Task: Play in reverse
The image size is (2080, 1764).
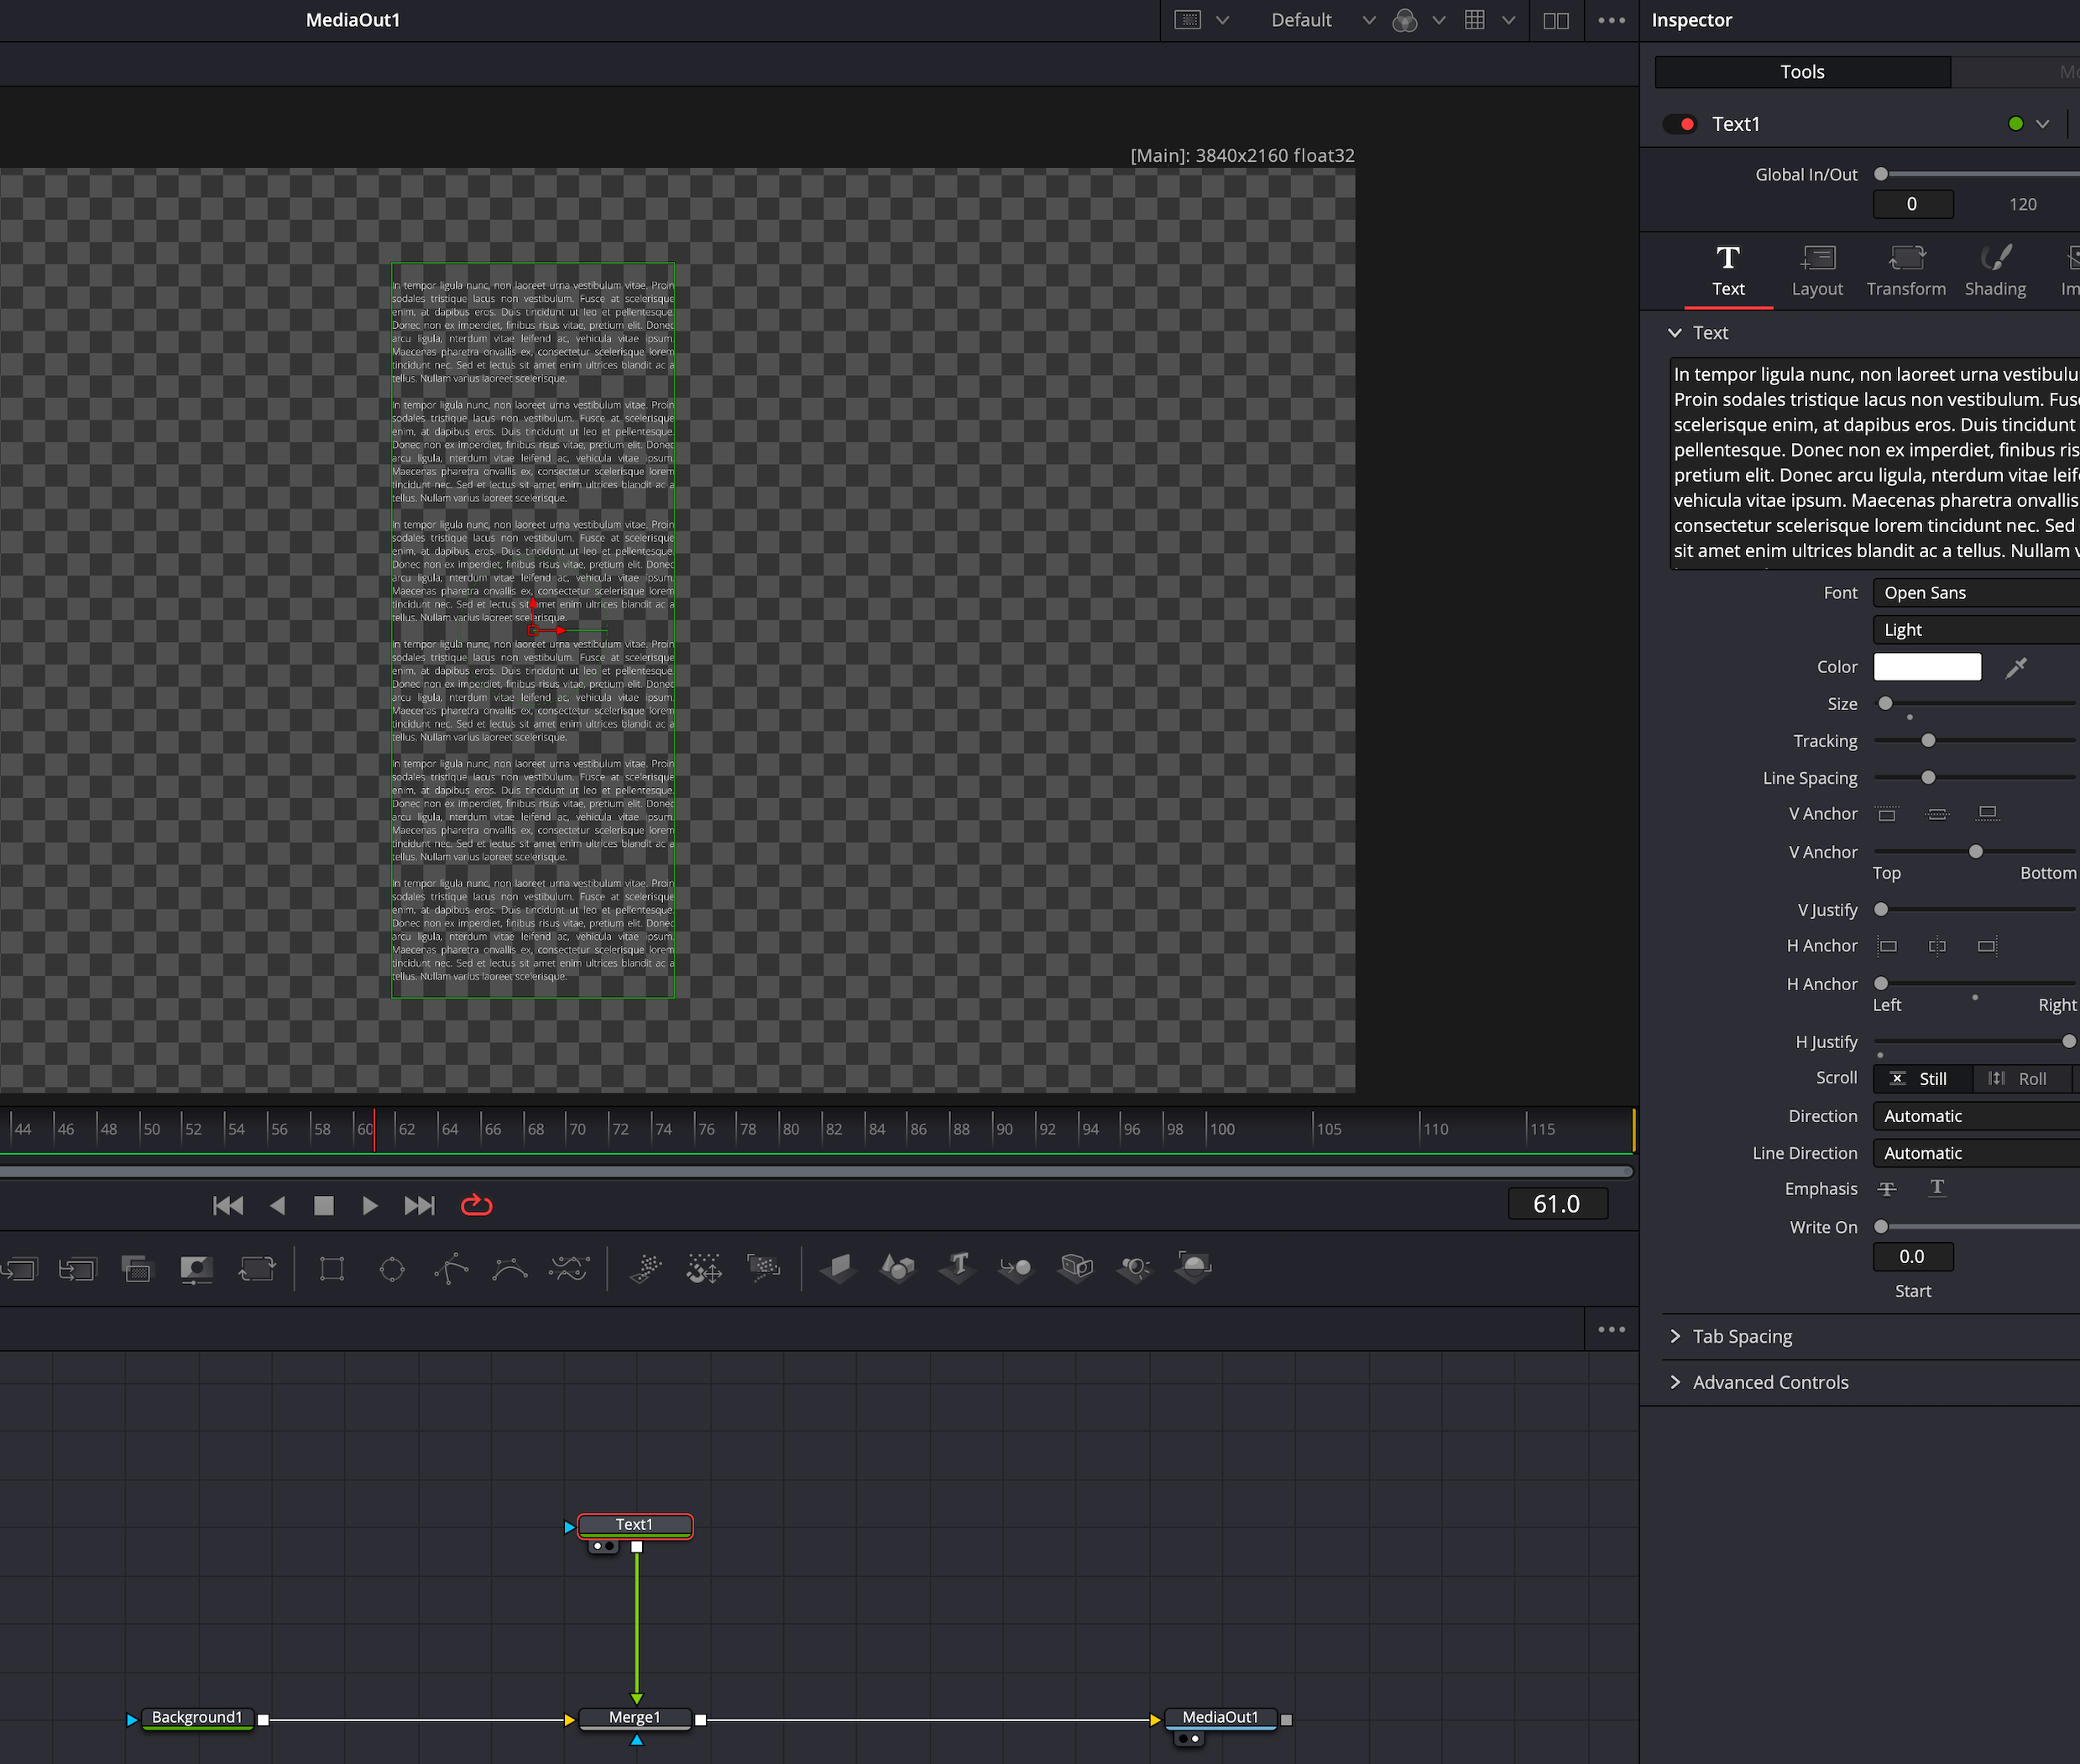Action: [x=277, y=1206]
